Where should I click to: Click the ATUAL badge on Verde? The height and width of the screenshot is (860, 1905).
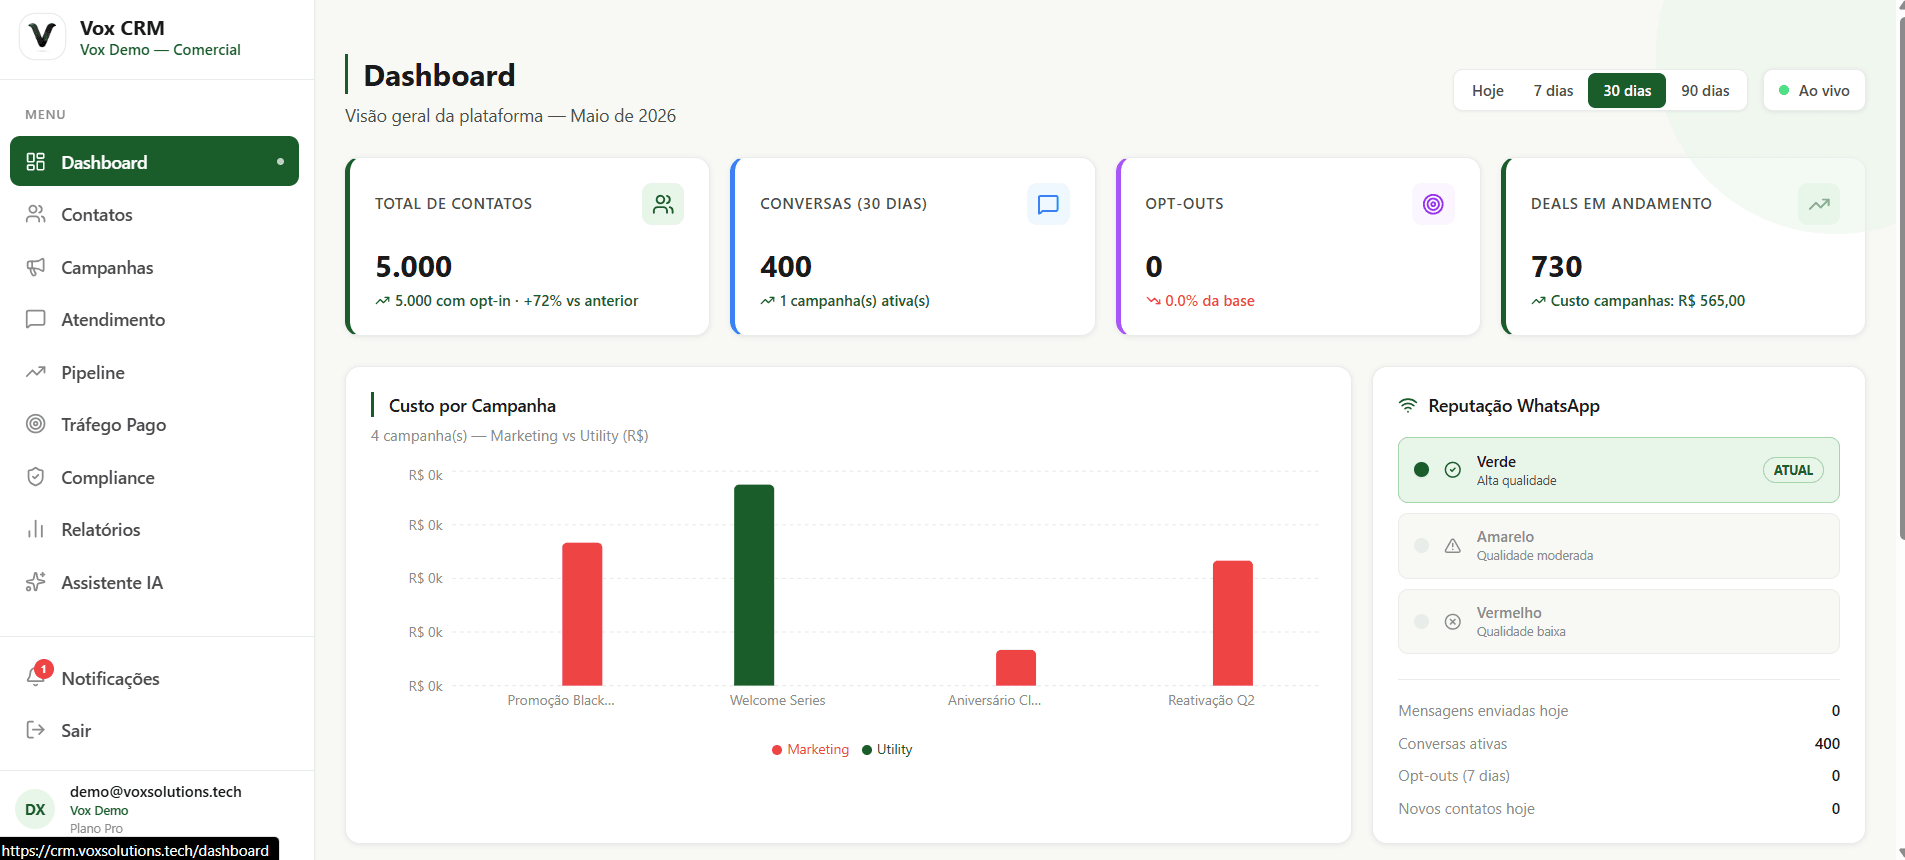(x=1793, y=470)
